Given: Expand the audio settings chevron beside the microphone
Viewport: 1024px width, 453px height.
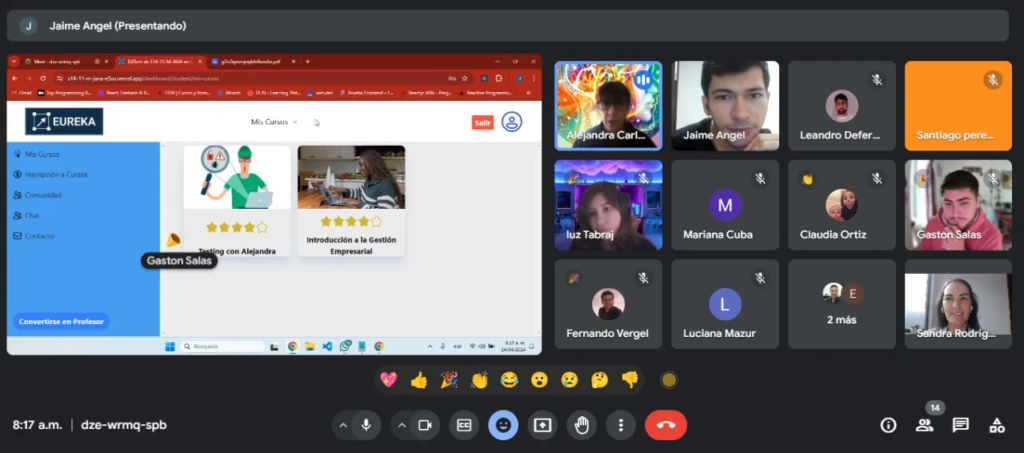Looking at the screenshot, I should (x=343, y=425).
